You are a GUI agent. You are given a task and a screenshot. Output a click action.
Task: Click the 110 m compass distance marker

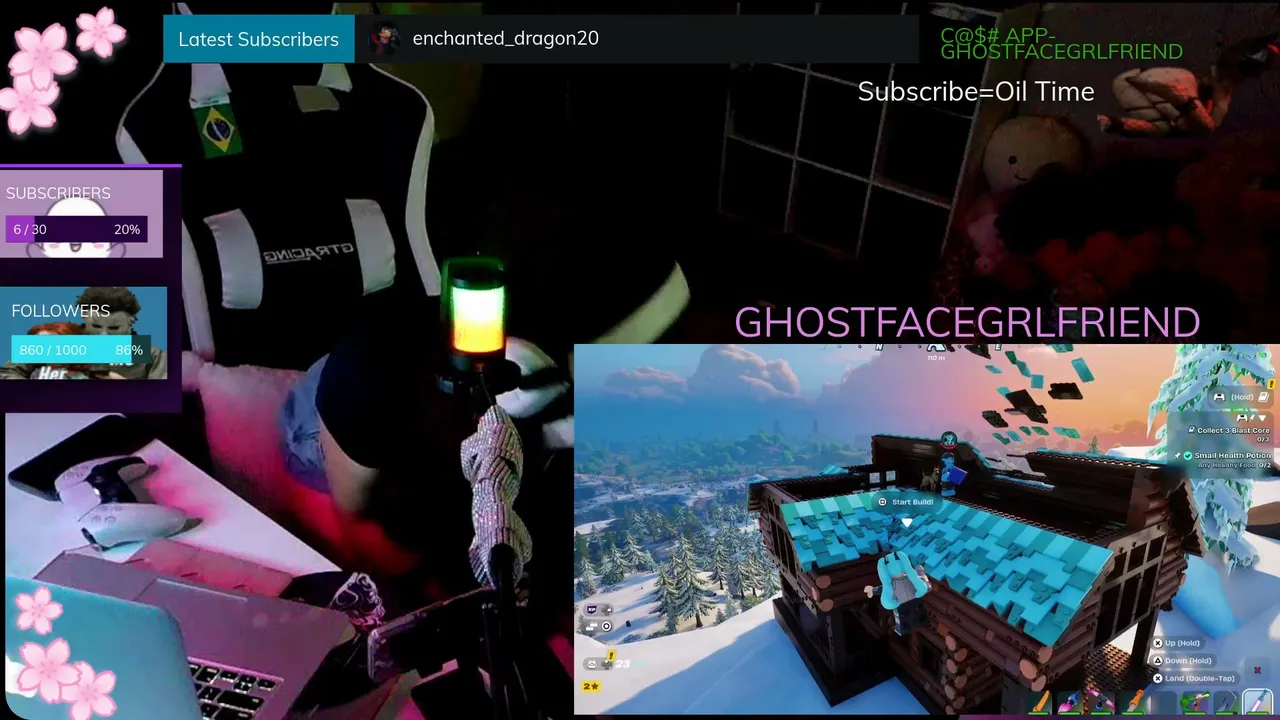coord(936,358)
